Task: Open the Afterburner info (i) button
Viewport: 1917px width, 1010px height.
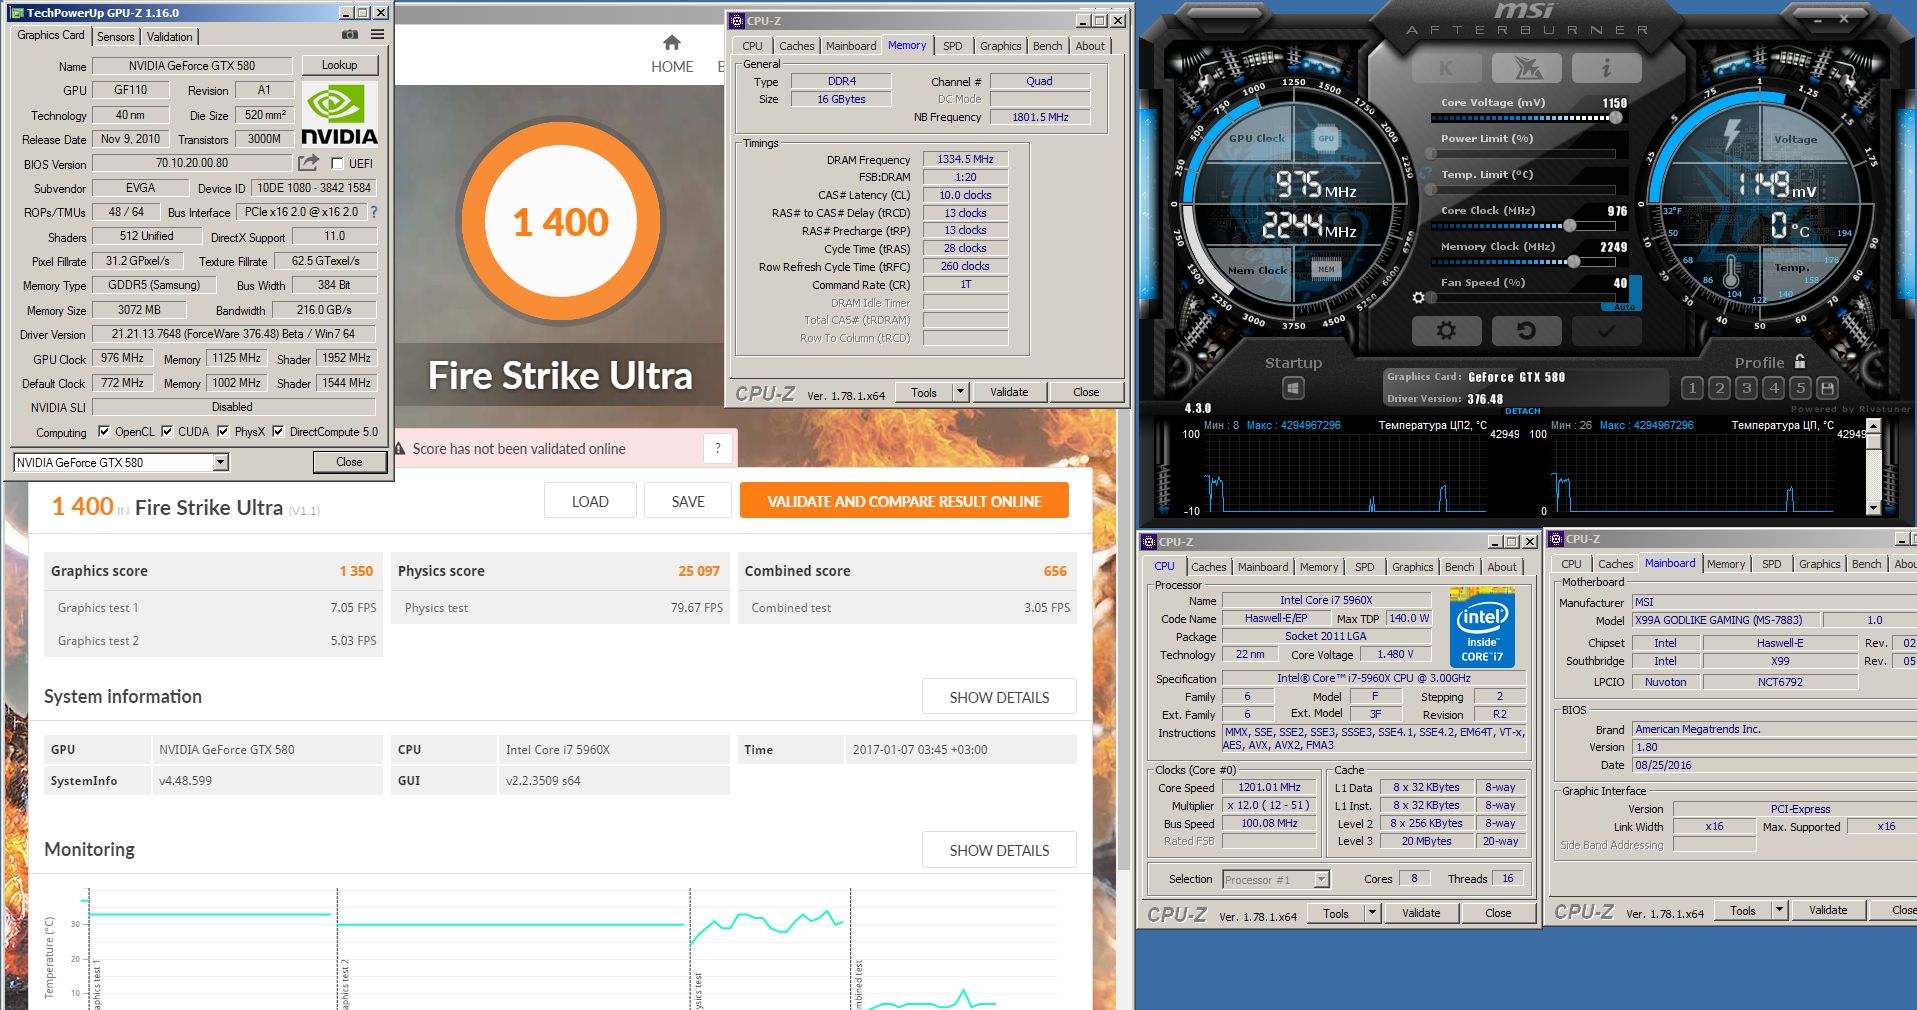Action: tap(1606, 68)
